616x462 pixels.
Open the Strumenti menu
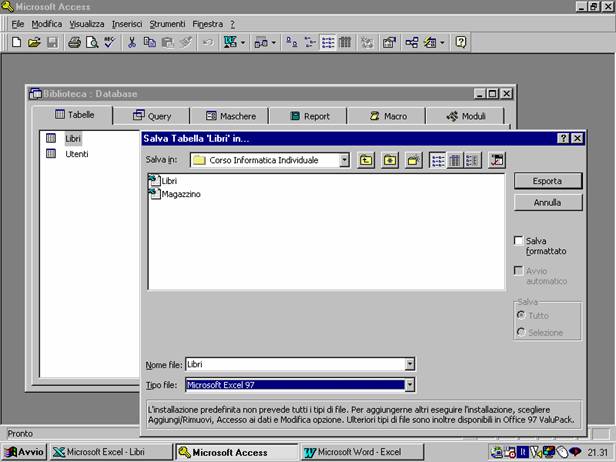pyautogui.click(x=167, y=24)
